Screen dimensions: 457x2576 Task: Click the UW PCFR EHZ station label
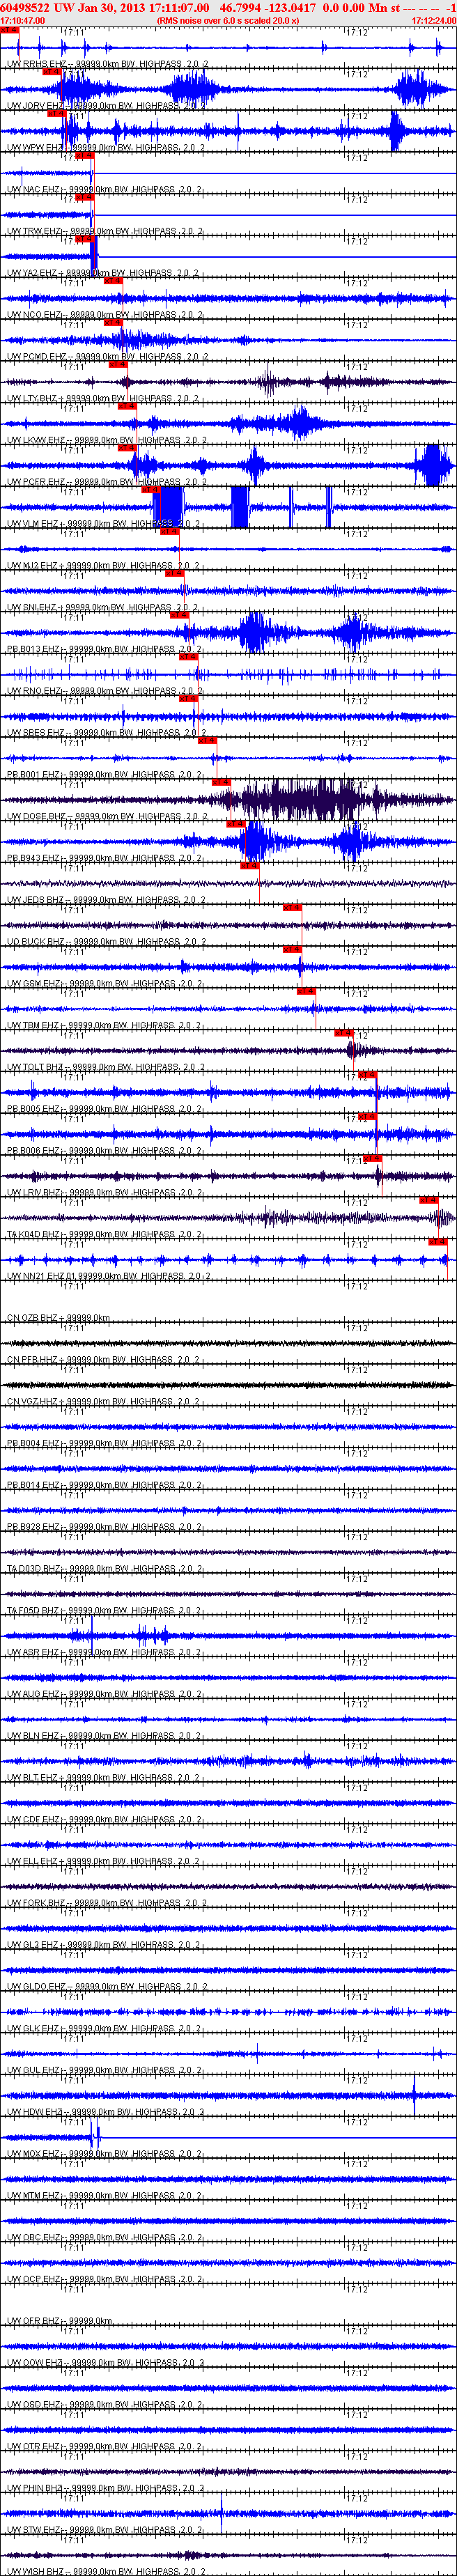[x=107, y=482]
